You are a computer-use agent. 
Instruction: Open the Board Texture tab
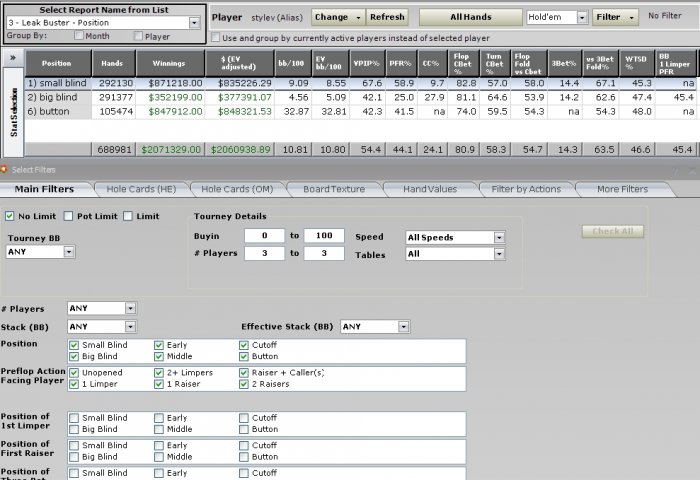pyautogui.click(x=334, y=189)
